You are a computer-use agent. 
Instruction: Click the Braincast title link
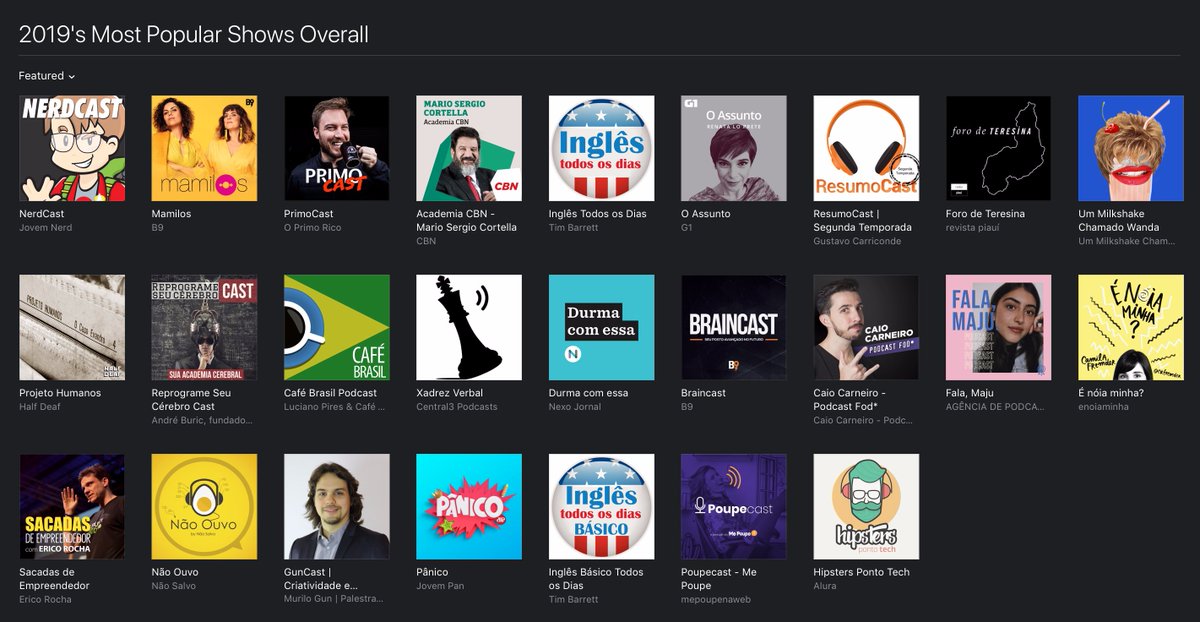(x=703, y=393)
